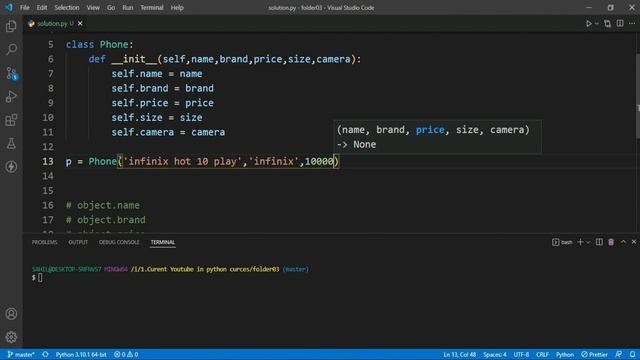Switch to the Output panel tab
The width and height of the screenshot is (640, 360).
click(x=78, y=242)
